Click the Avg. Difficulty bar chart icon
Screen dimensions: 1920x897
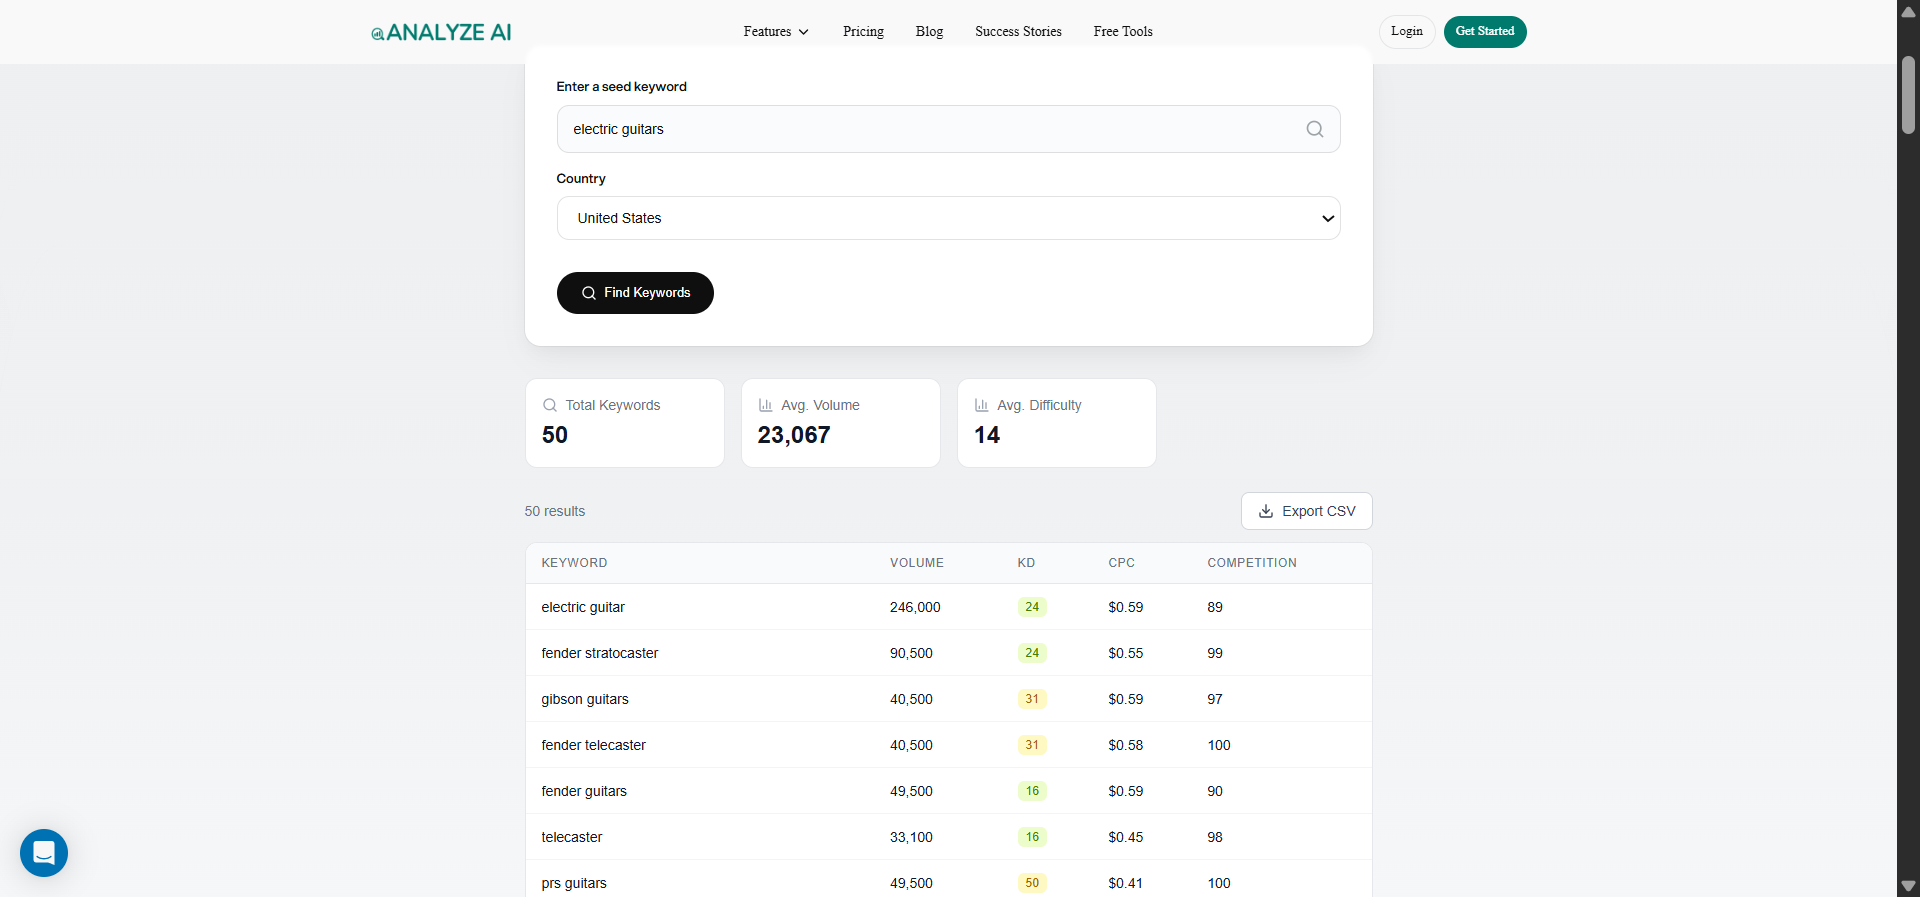click(x=981, y=405)
